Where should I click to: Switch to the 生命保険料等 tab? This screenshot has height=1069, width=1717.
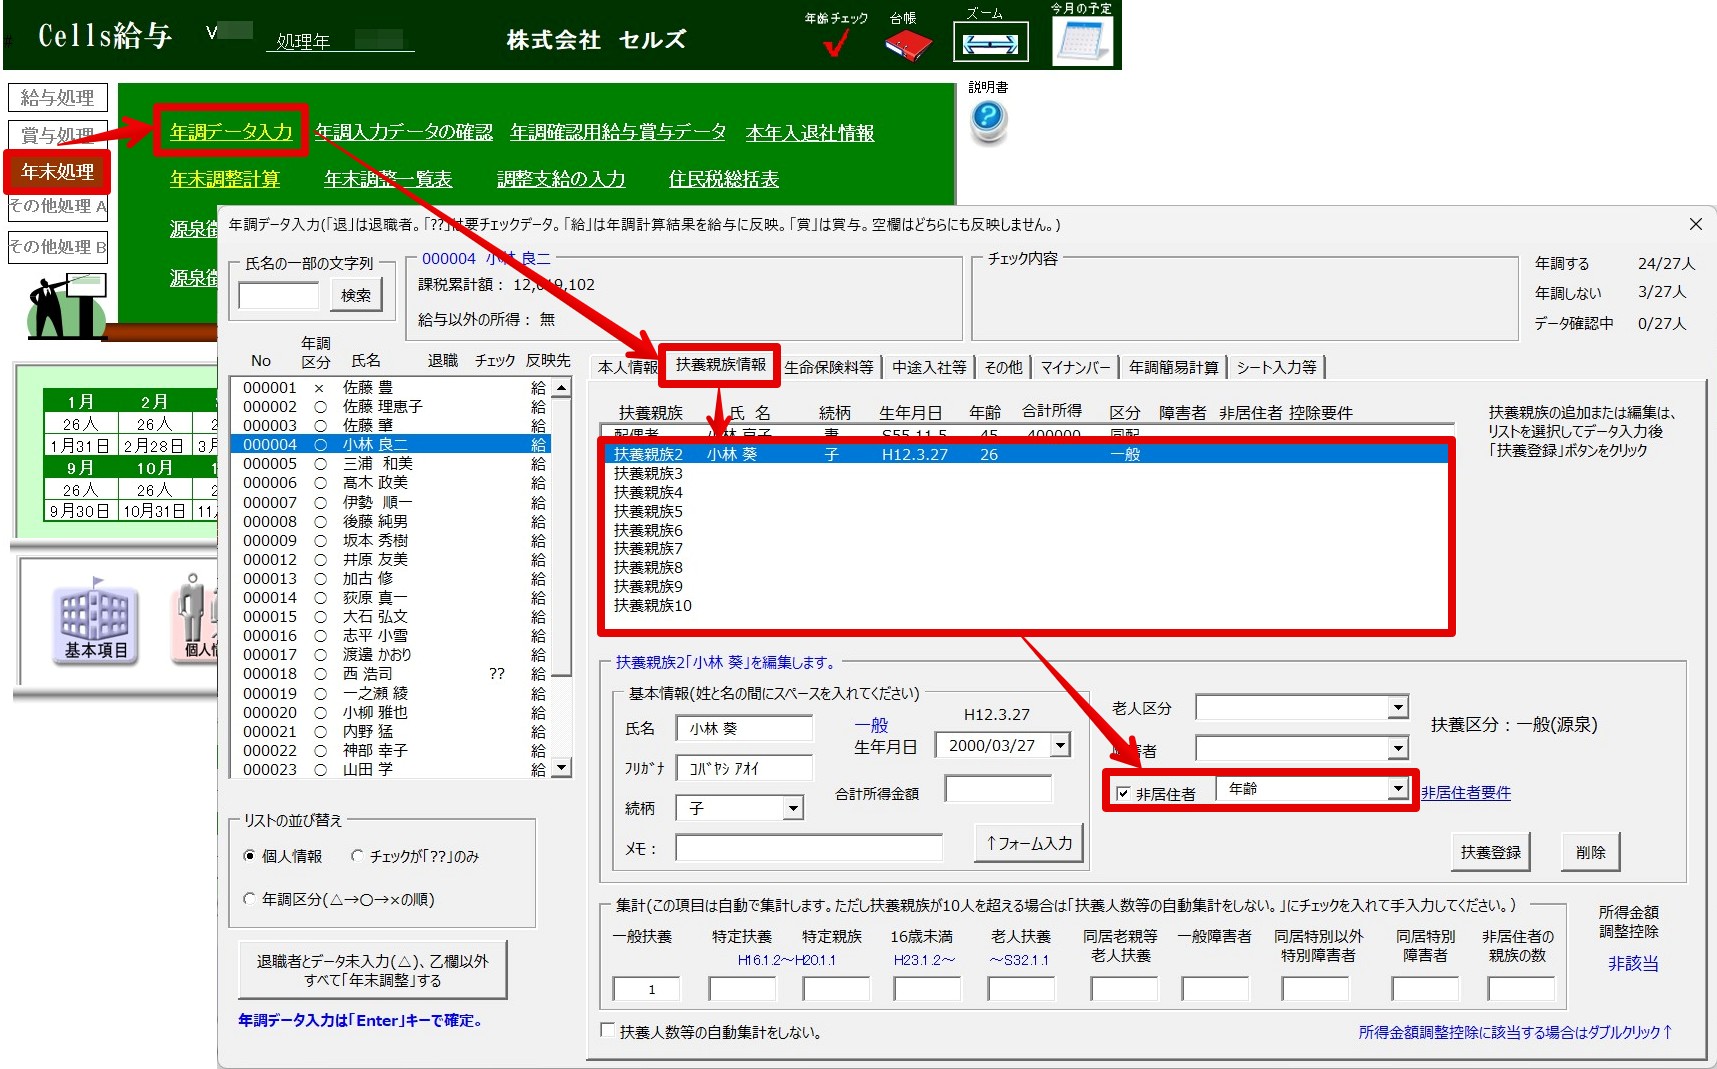[829, 367]
